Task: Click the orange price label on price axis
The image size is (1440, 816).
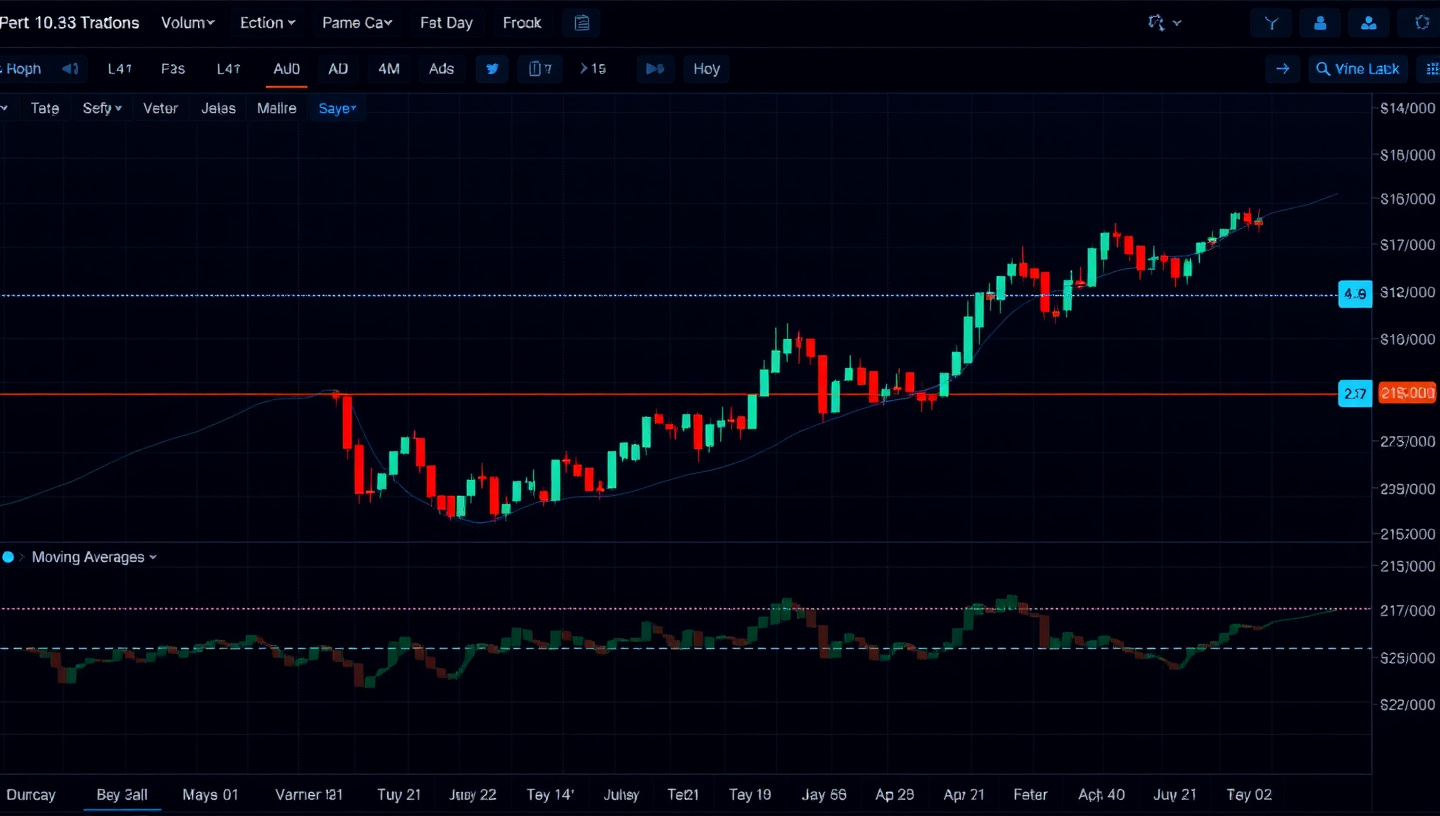Action: point(1407,394)
